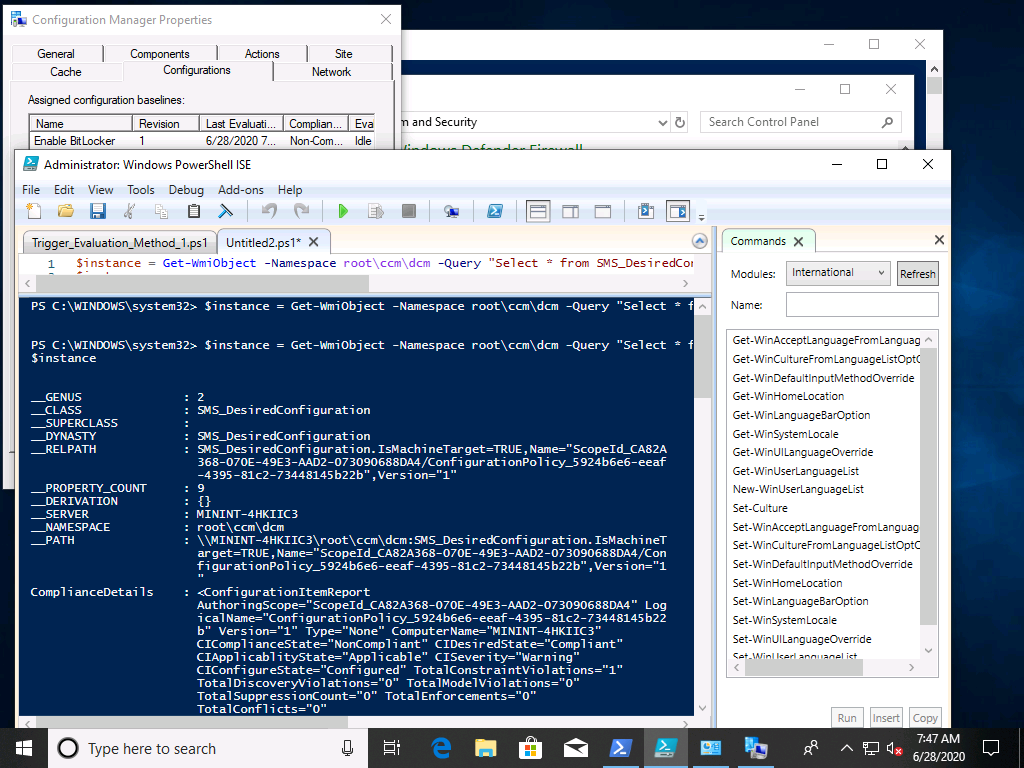This screenshot has height=768, width=1024.
Task: Open the Mail app from the taskbar
Action: pos(575,748)
